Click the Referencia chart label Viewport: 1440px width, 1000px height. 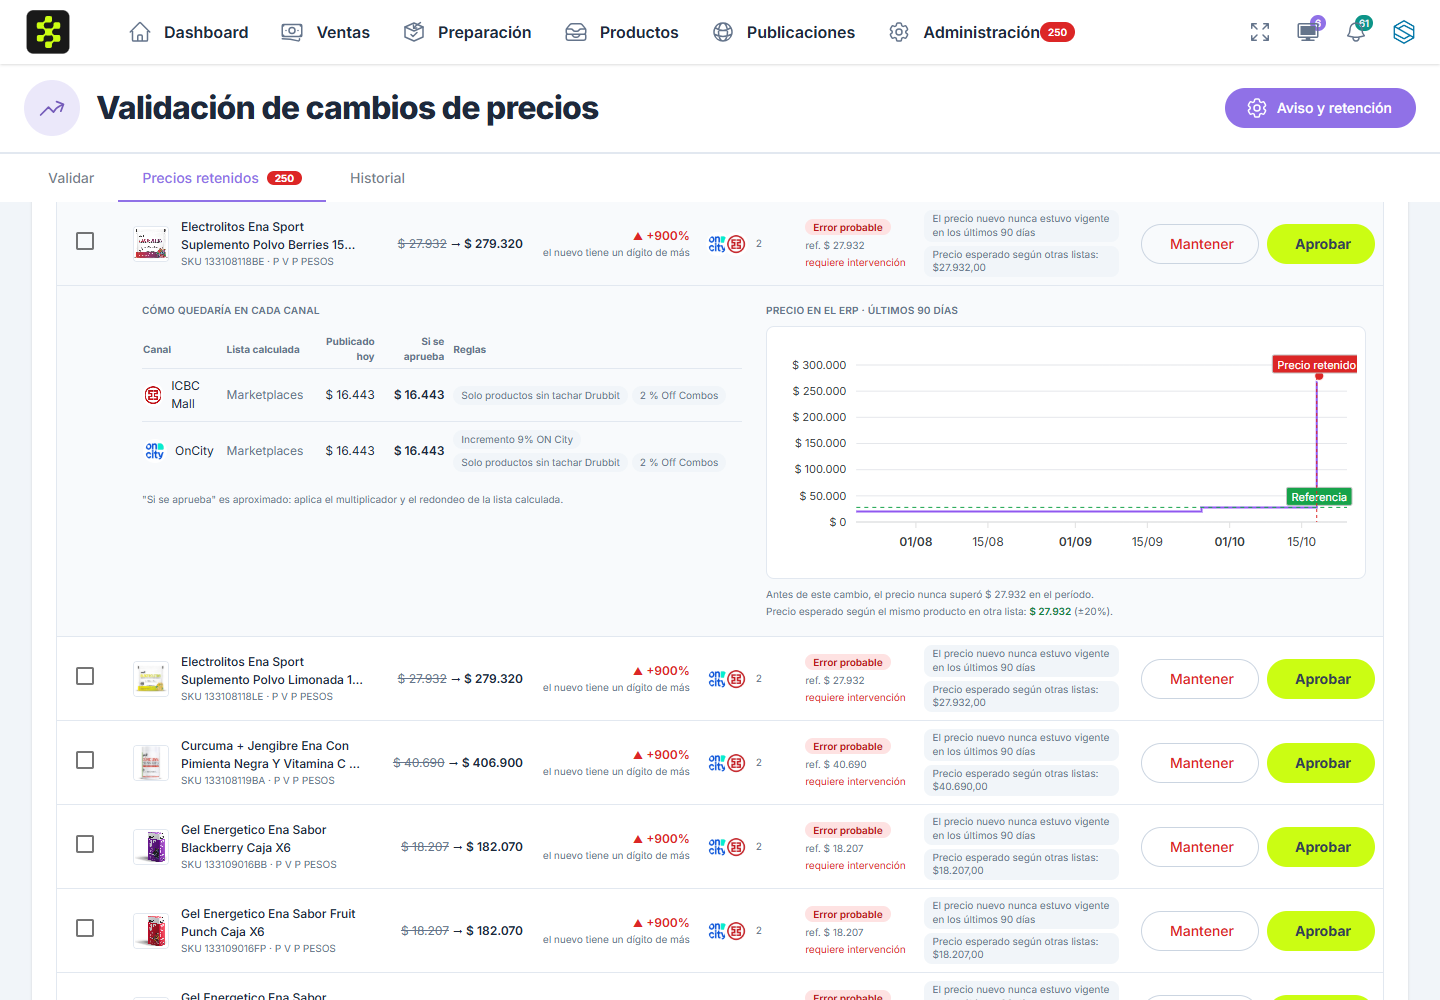[x=1319, y=497]
